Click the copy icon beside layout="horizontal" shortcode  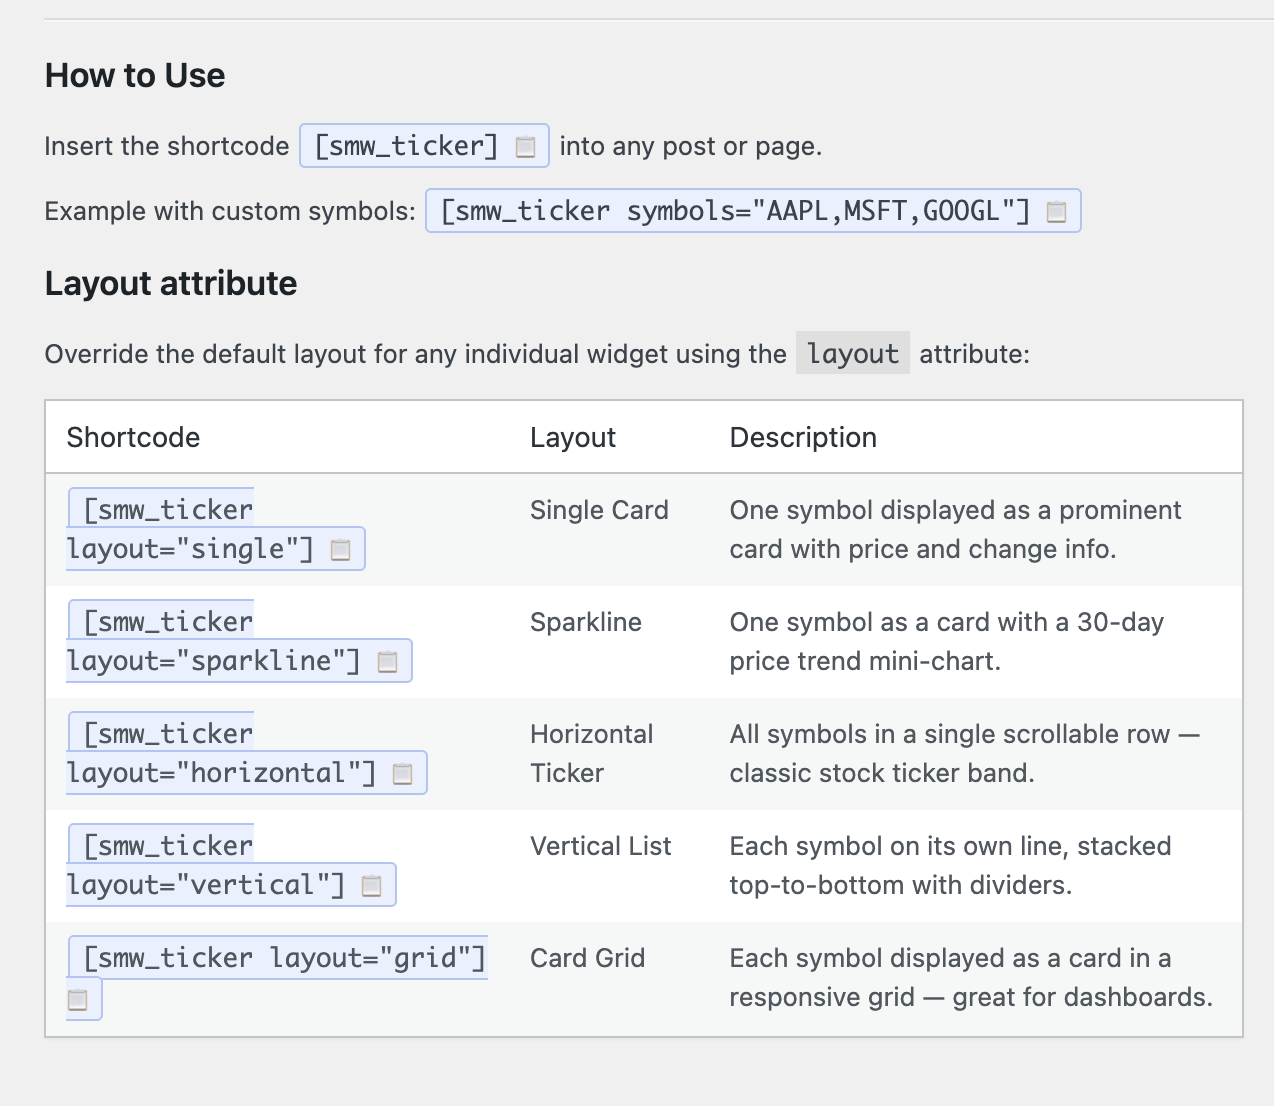[x=403, y=773]
